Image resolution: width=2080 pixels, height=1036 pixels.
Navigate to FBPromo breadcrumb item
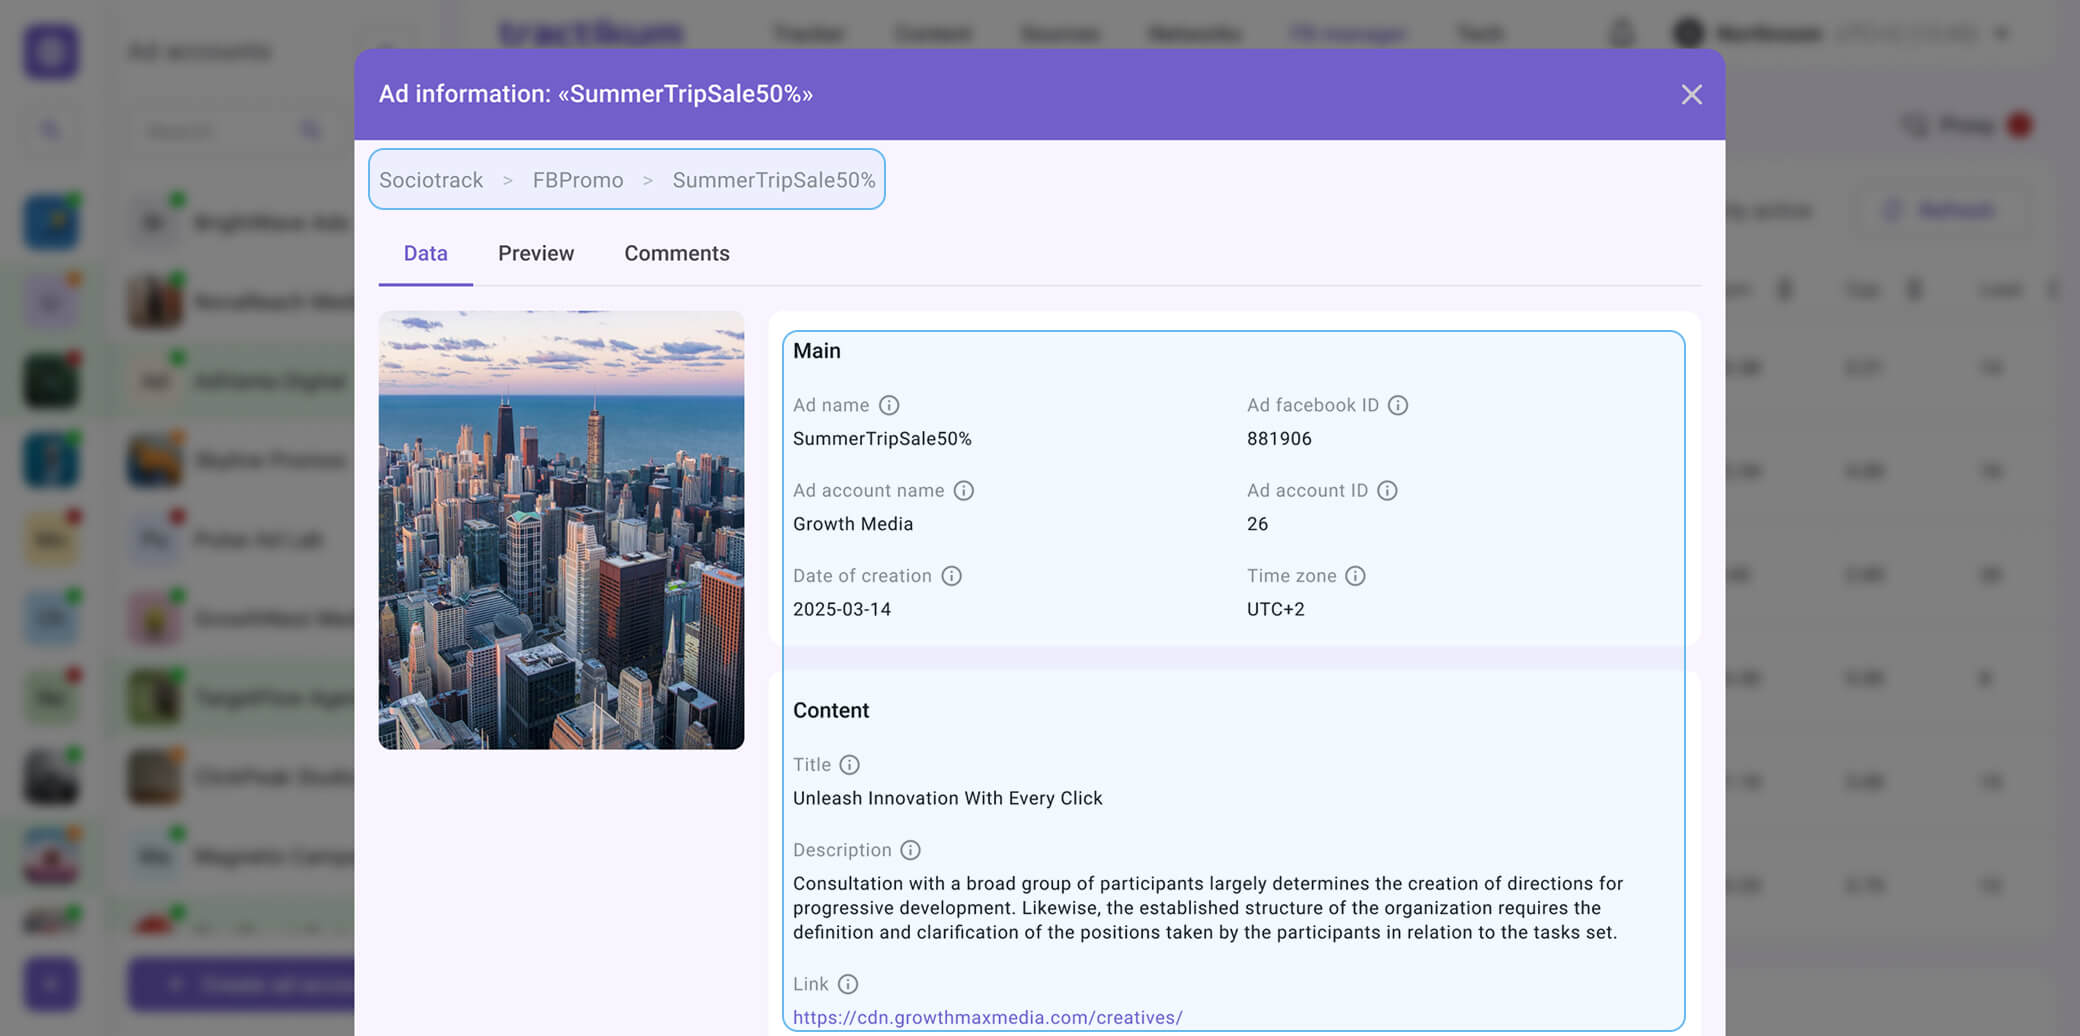pyautogui.click(x=577, y=180)
